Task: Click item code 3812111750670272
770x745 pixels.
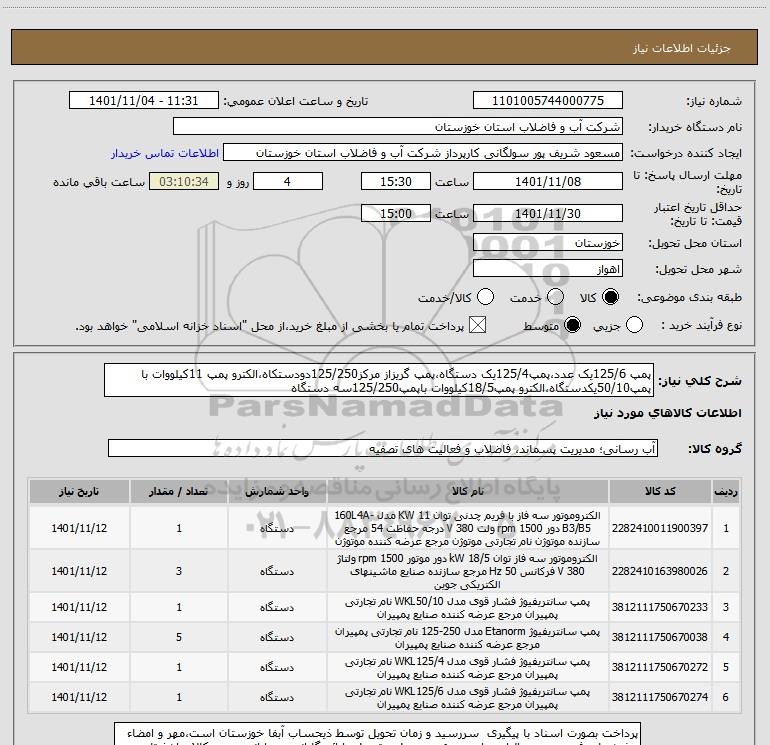Action: (x=660, y=667)
